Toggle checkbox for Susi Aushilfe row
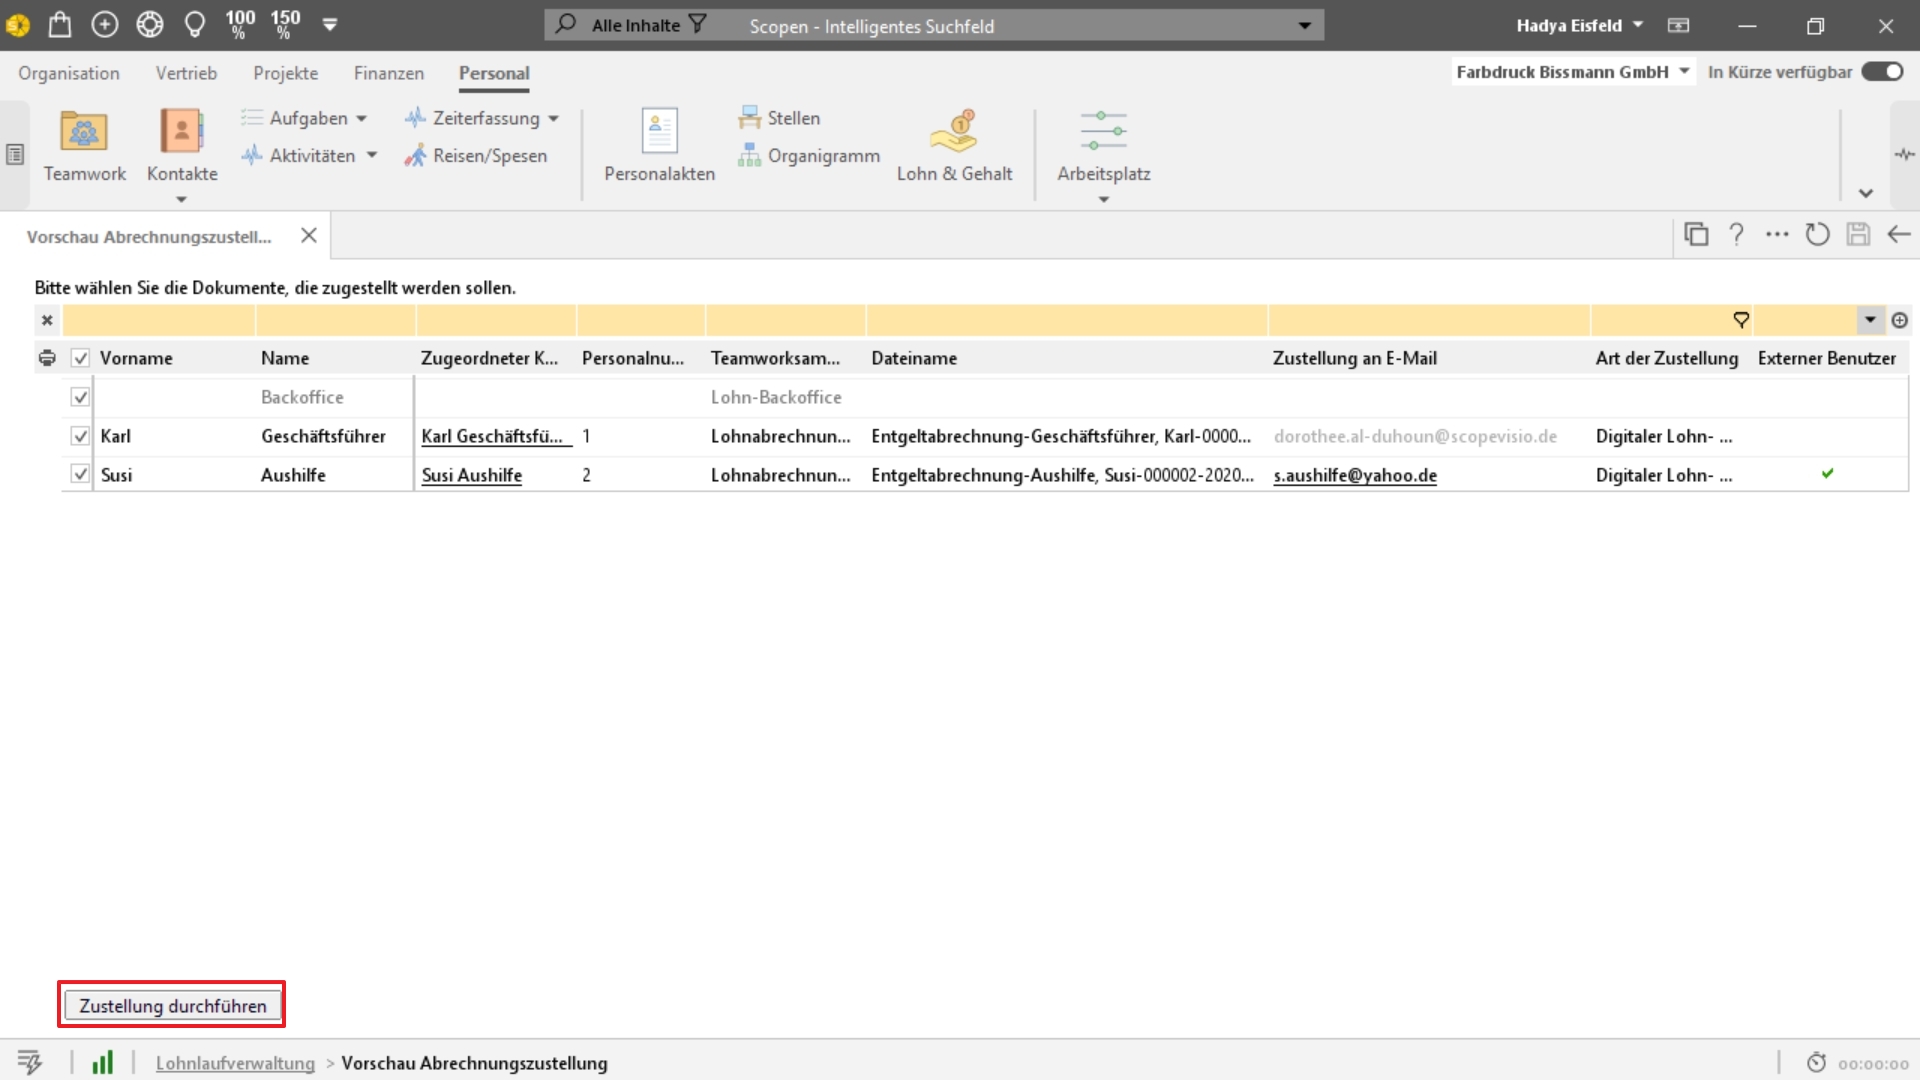Image resolution: width=1920 pixels, height=1080 pixels. click(80, 473)
